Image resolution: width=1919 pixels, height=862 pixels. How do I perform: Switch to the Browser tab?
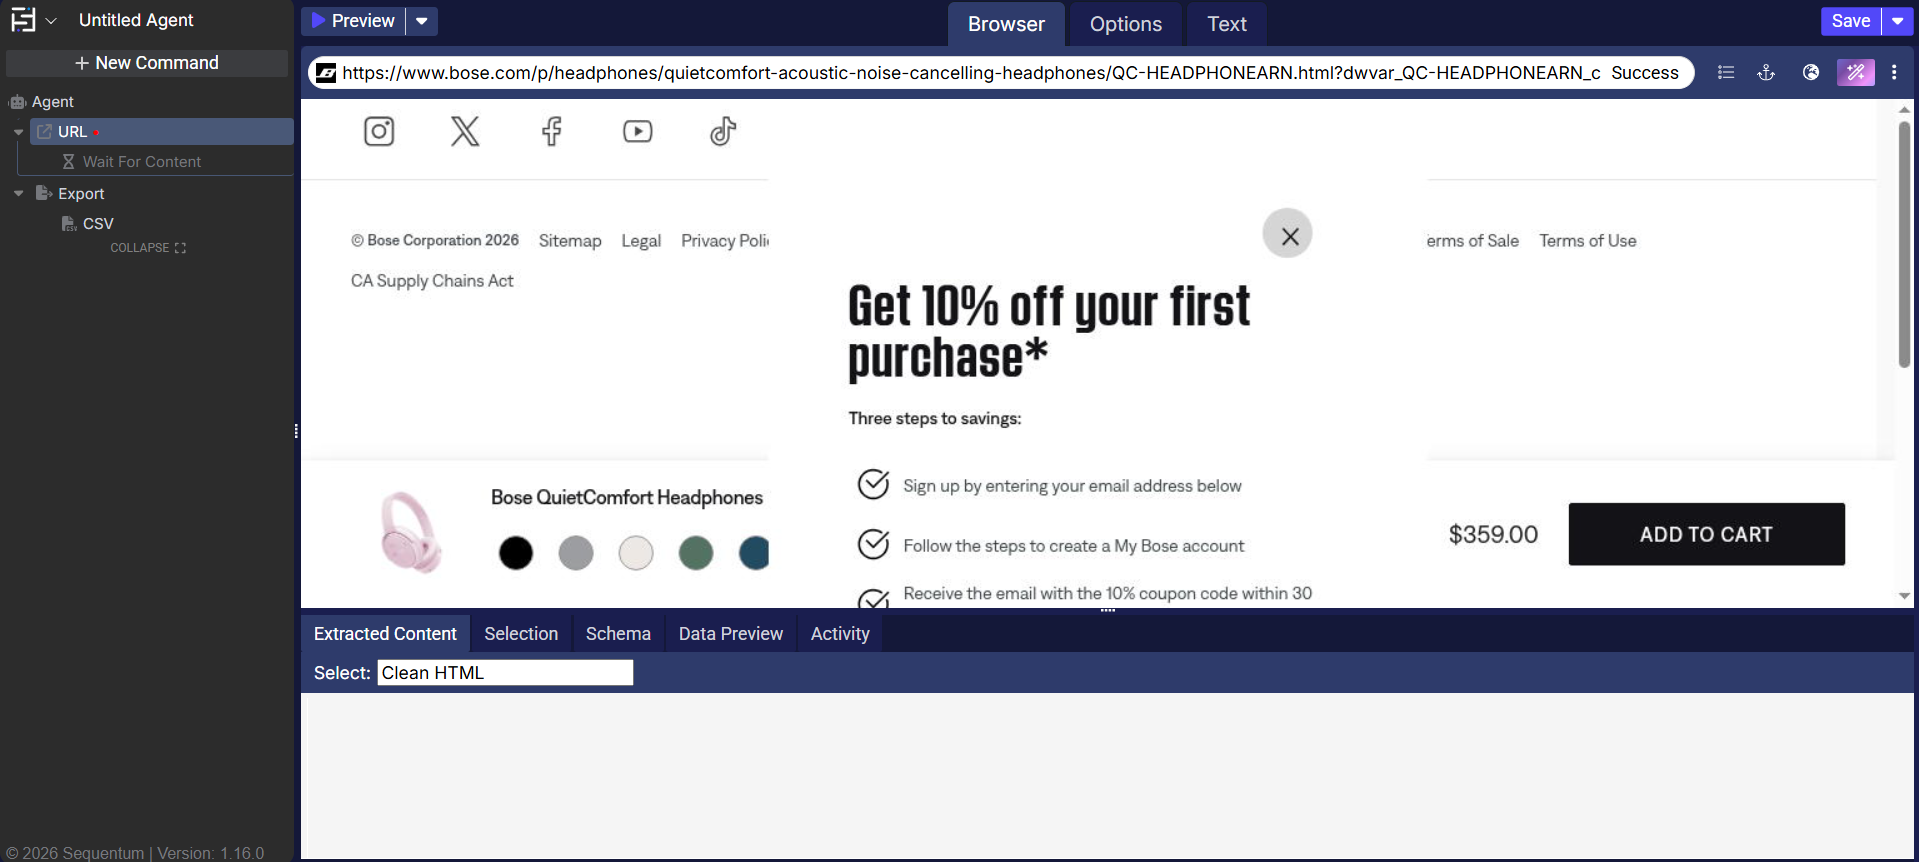[x=1006, y=24]
